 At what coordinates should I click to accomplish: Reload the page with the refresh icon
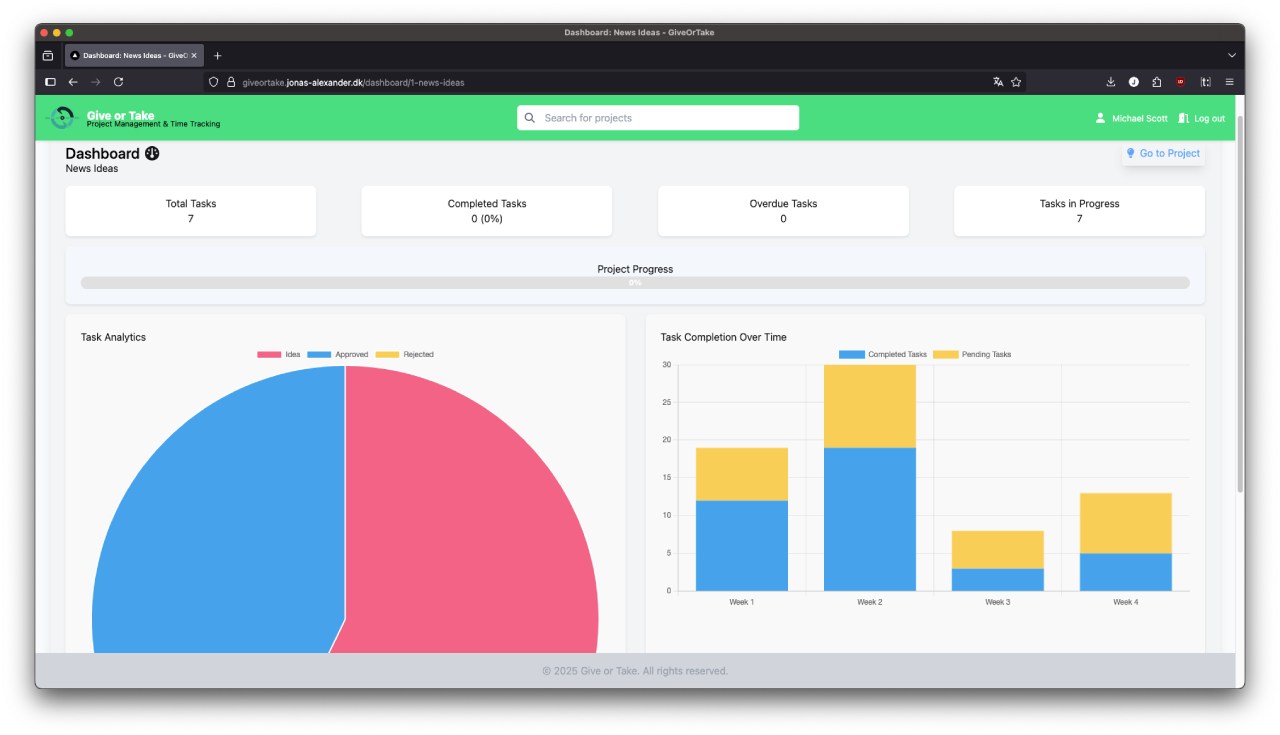[118, 82]
